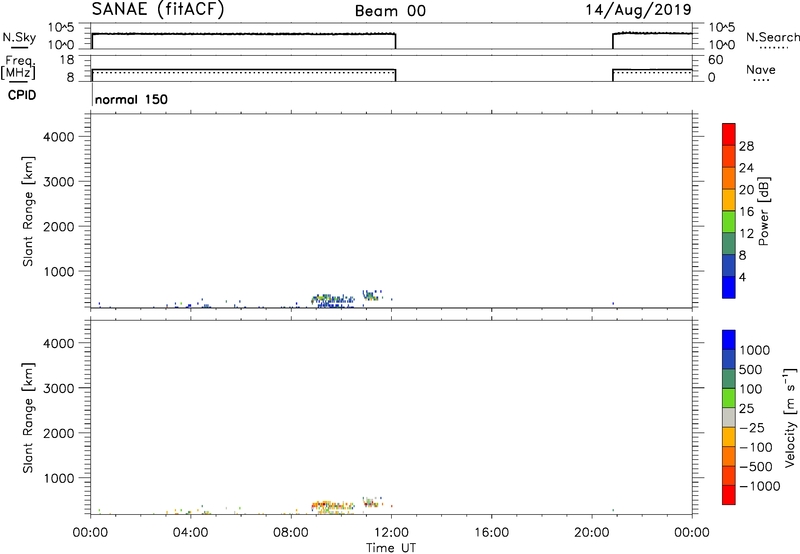The height and width of the screenshot is (554, 800).
Task: Click the gray -25 to 25 Velocity swatch
Action: 729,417
